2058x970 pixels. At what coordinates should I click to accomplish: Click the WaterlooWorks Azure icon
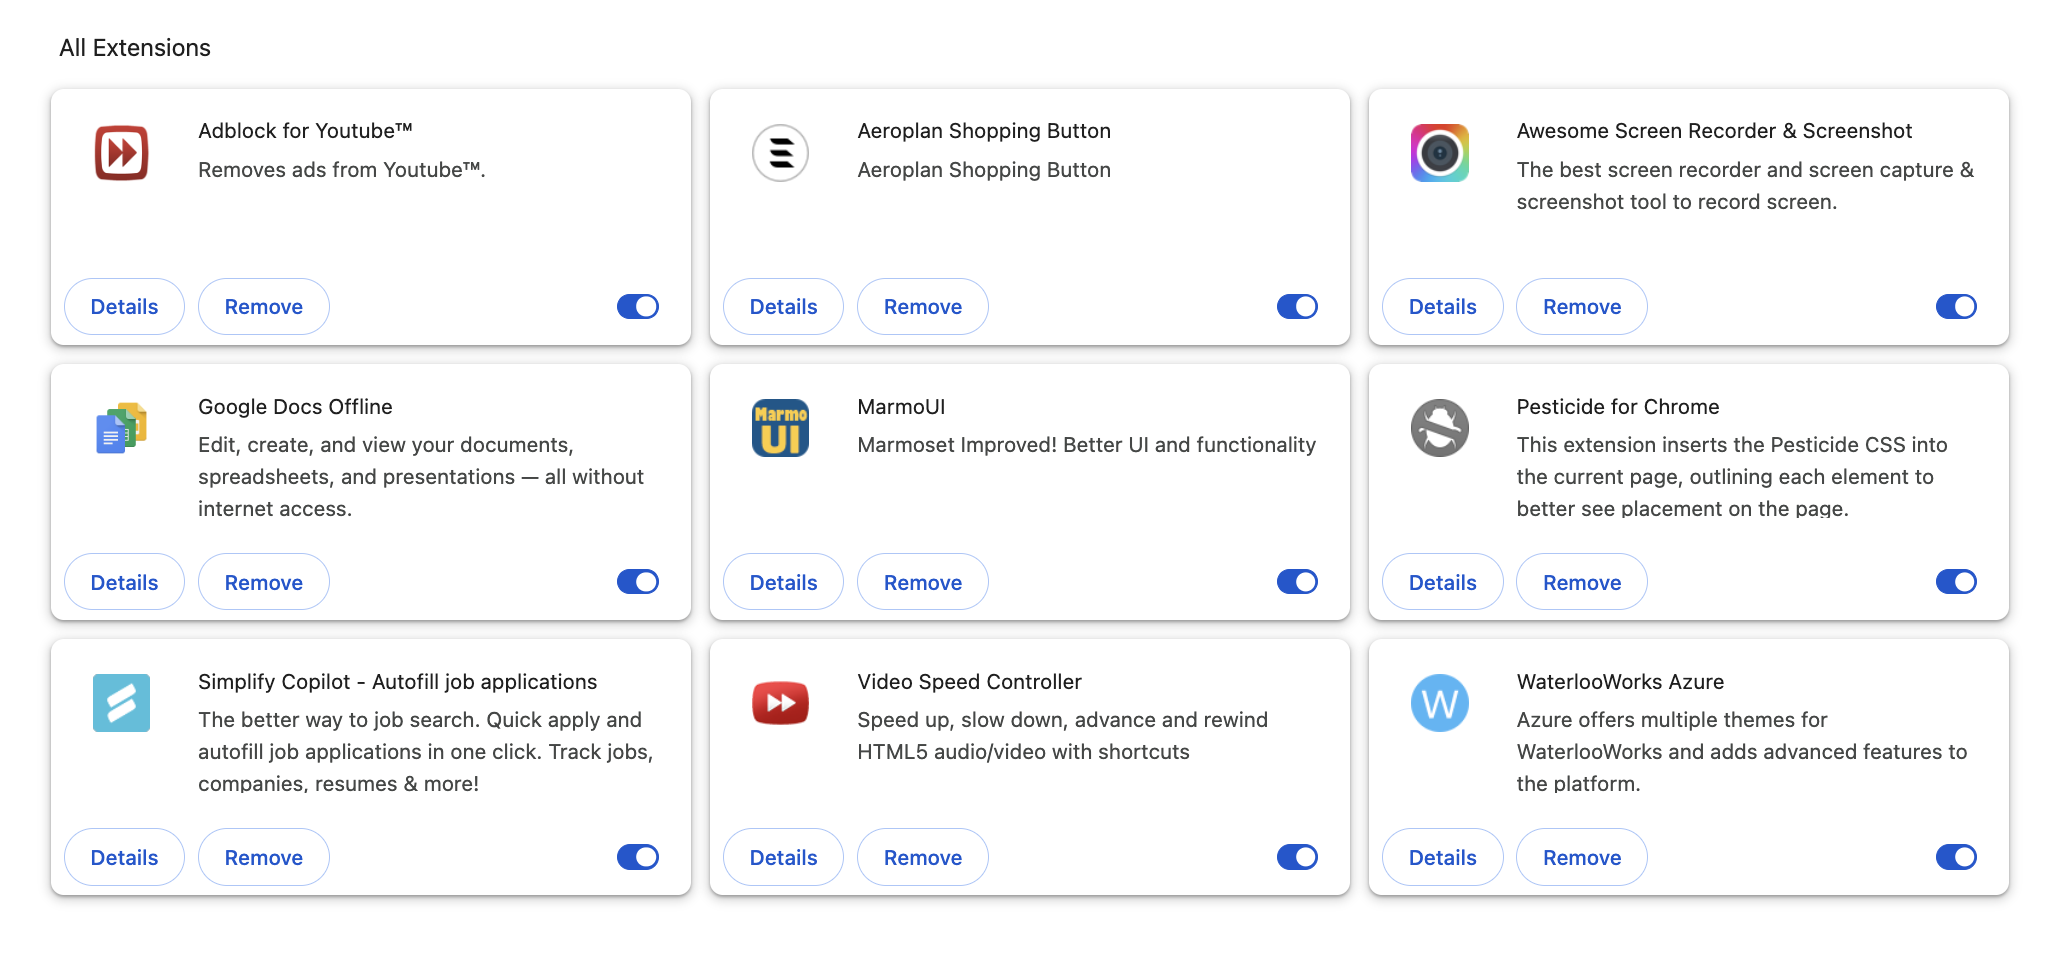[1439, 703]
